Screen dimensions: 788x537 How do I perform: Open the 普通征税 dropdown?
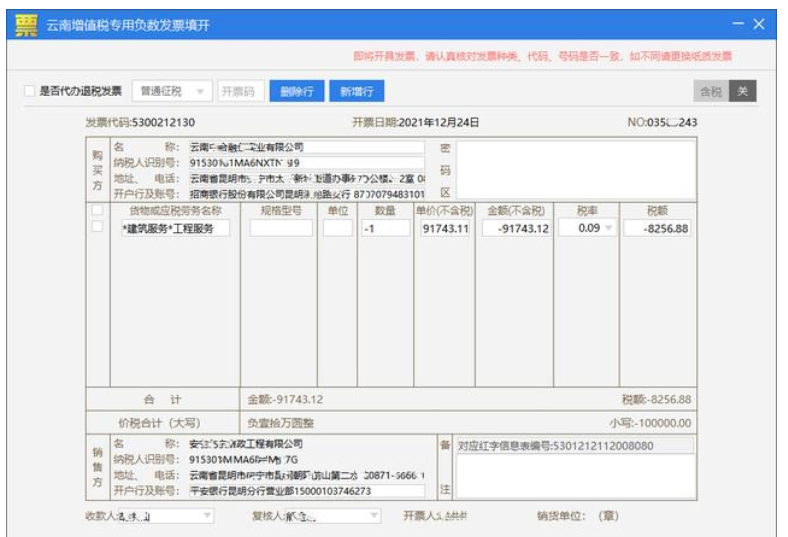[172, 91]
